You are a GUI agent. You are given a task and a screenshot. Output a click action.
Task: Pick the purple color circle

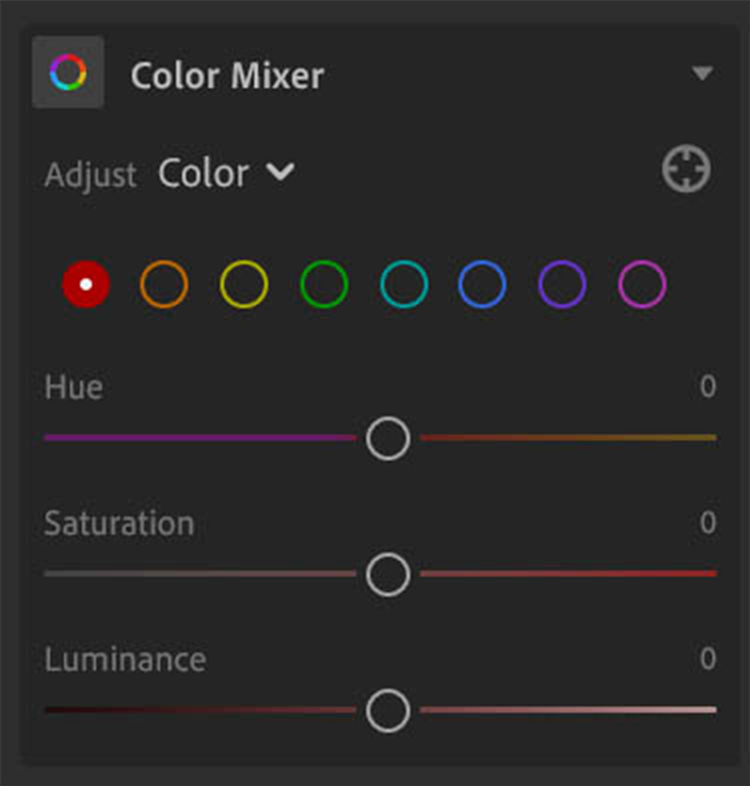coord(562,284)
